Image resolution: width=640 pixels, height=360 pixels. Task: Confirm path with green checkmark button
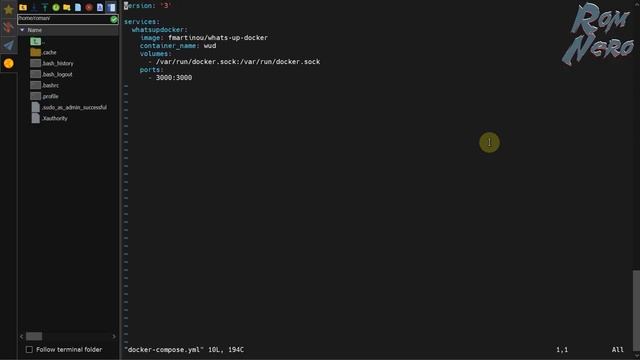pyautogui.click(x=114, y=19)
